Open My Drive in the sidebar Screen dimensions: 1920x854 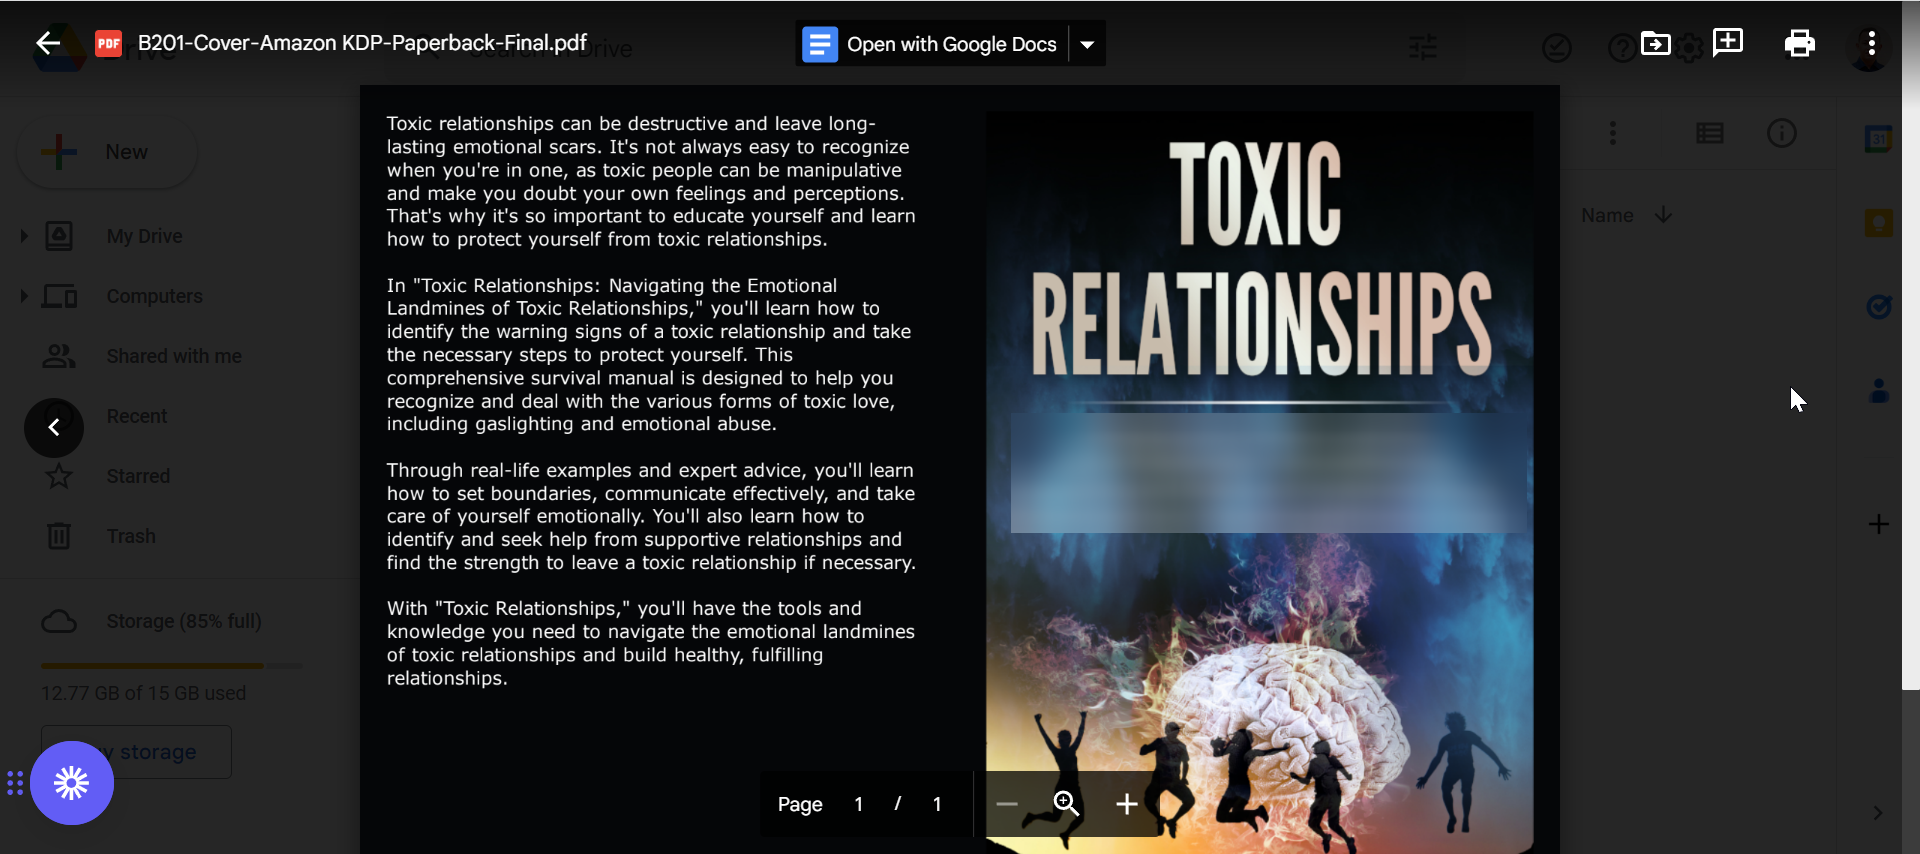coord(145,236)
